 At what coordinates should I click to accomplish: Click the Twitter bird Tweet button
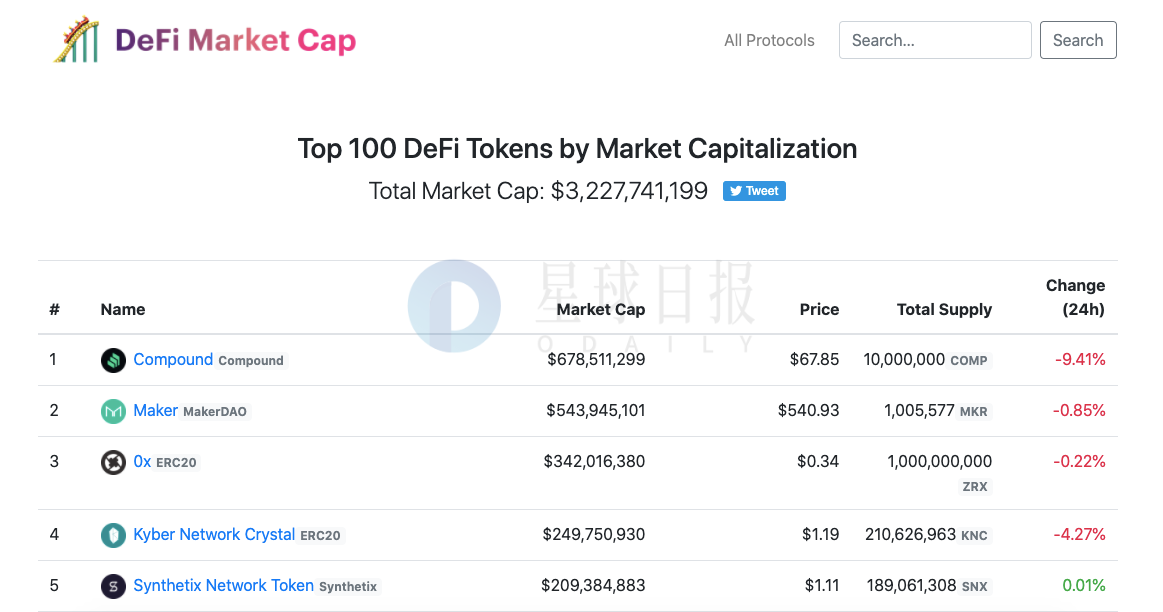(x=754, y=191)
